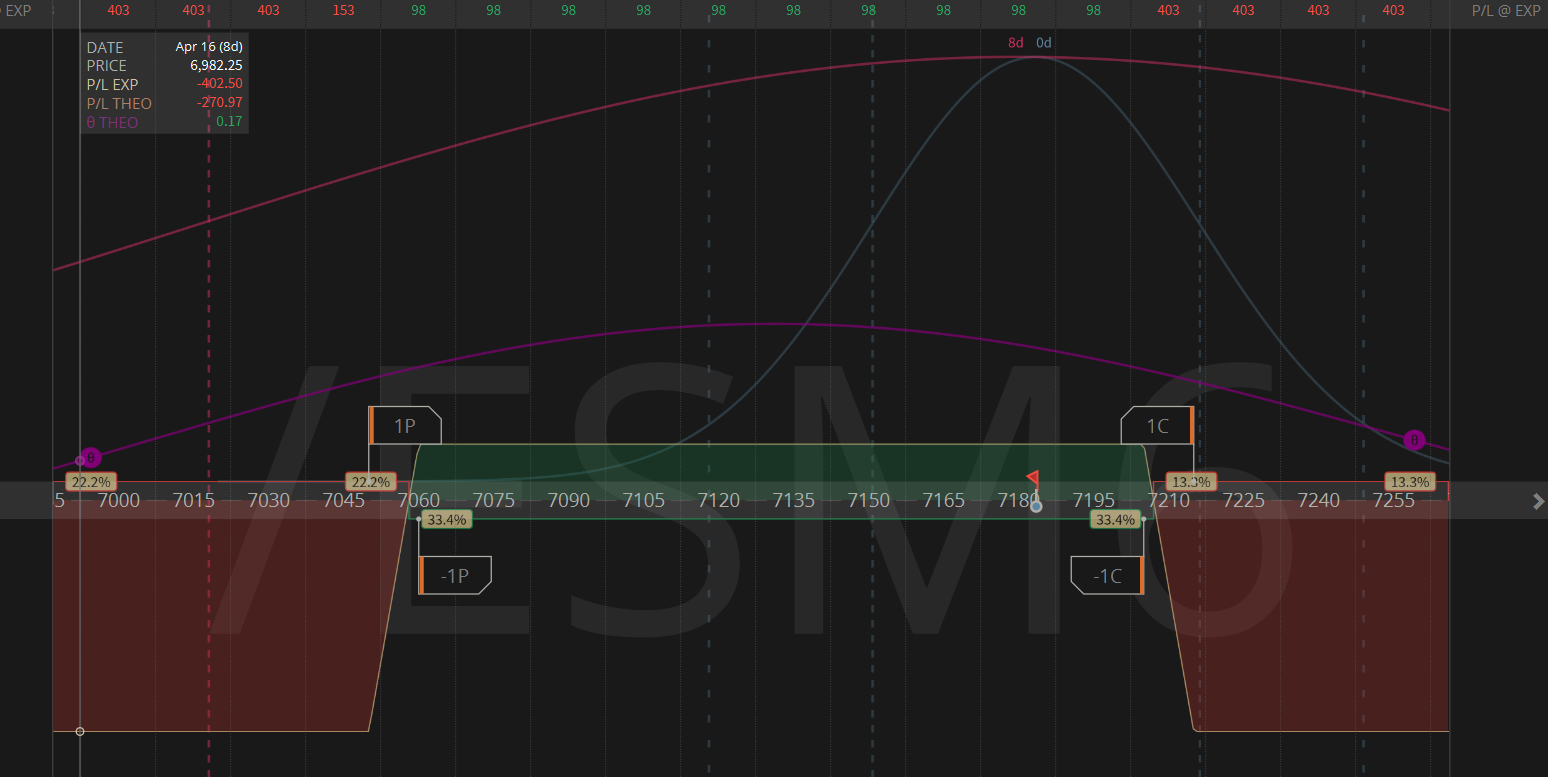Click the 13.3% tag at far right edge
This screenshot has height=777, width=1548.
click(1409, 482)
